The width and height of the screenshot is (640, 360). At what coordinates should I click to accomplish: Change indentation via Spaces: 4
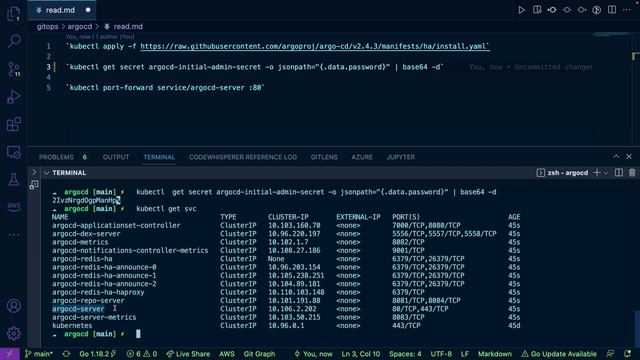pyautogui.click(x=405, y=354)
